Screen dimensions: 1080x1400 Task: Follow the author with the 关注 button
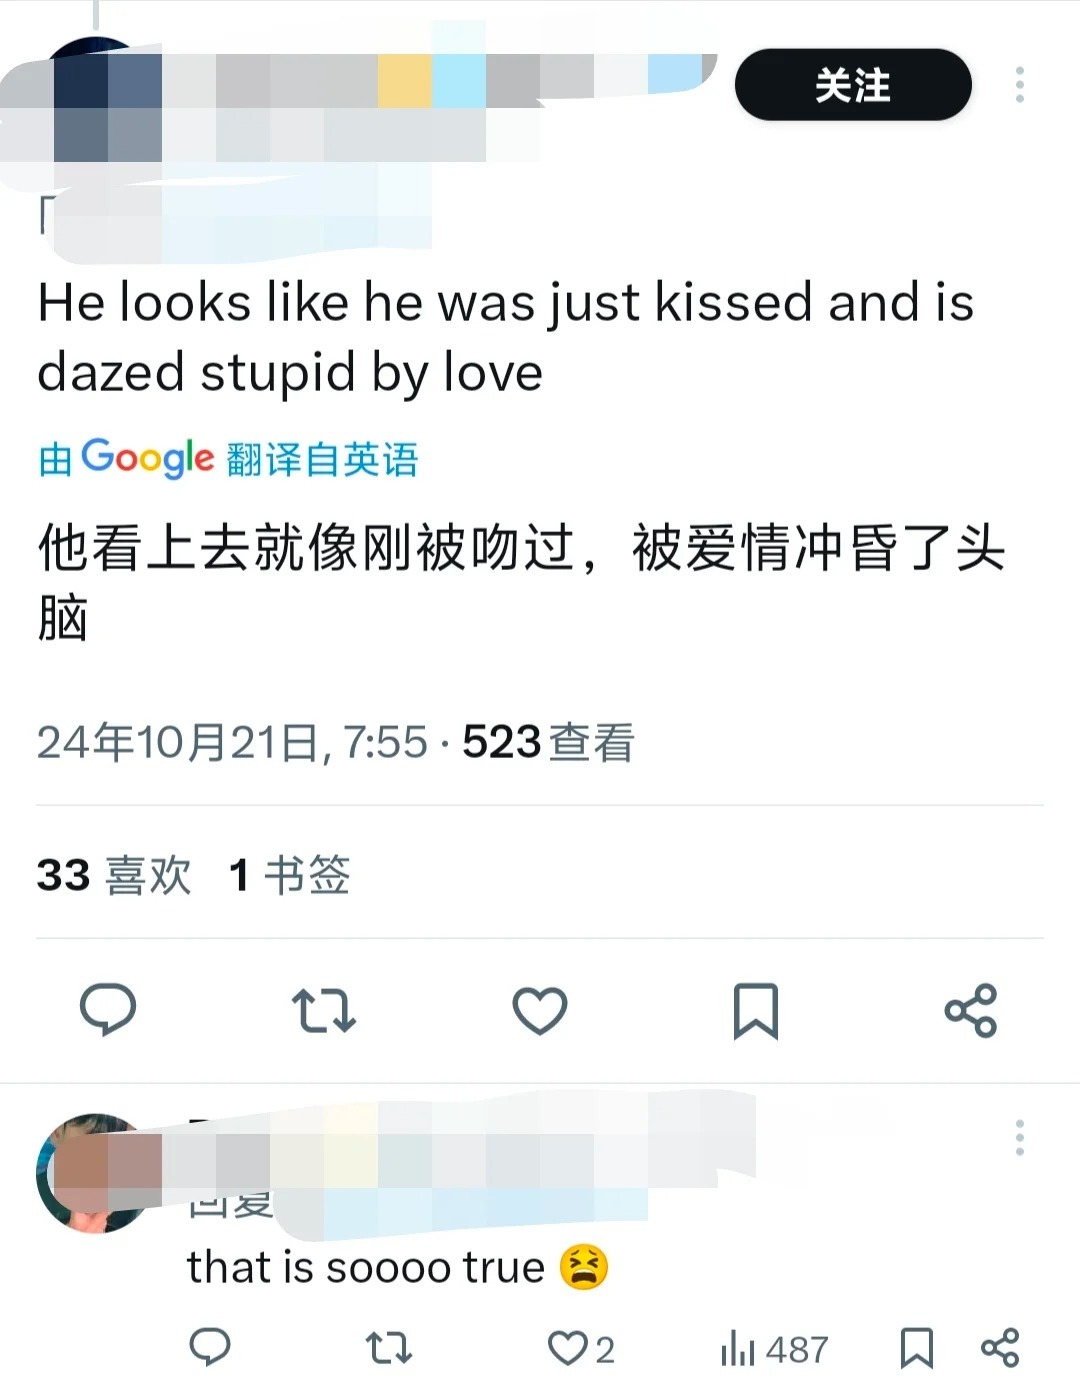point(853,85)
